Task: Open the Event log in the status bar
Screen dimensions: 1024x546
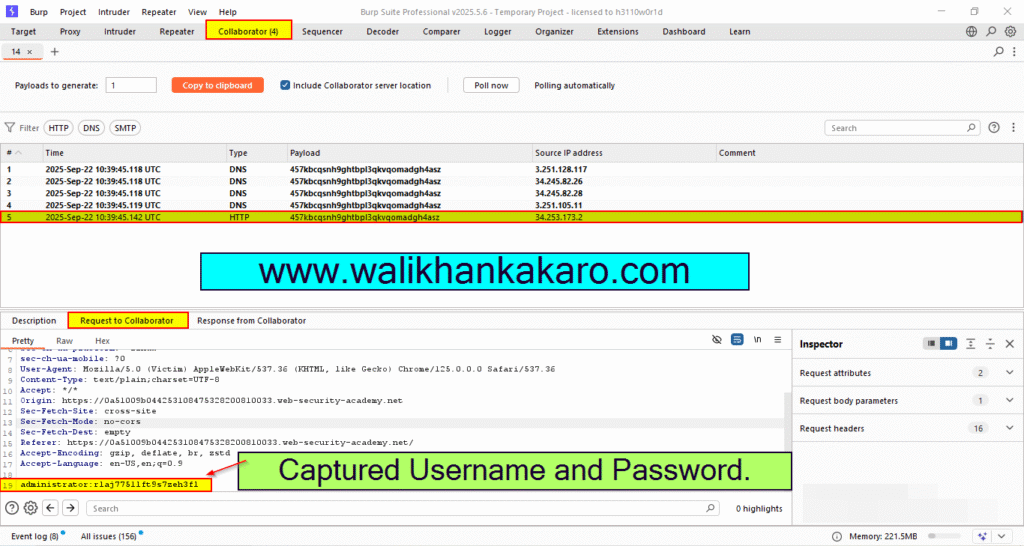Action: [x=35, y=536]
